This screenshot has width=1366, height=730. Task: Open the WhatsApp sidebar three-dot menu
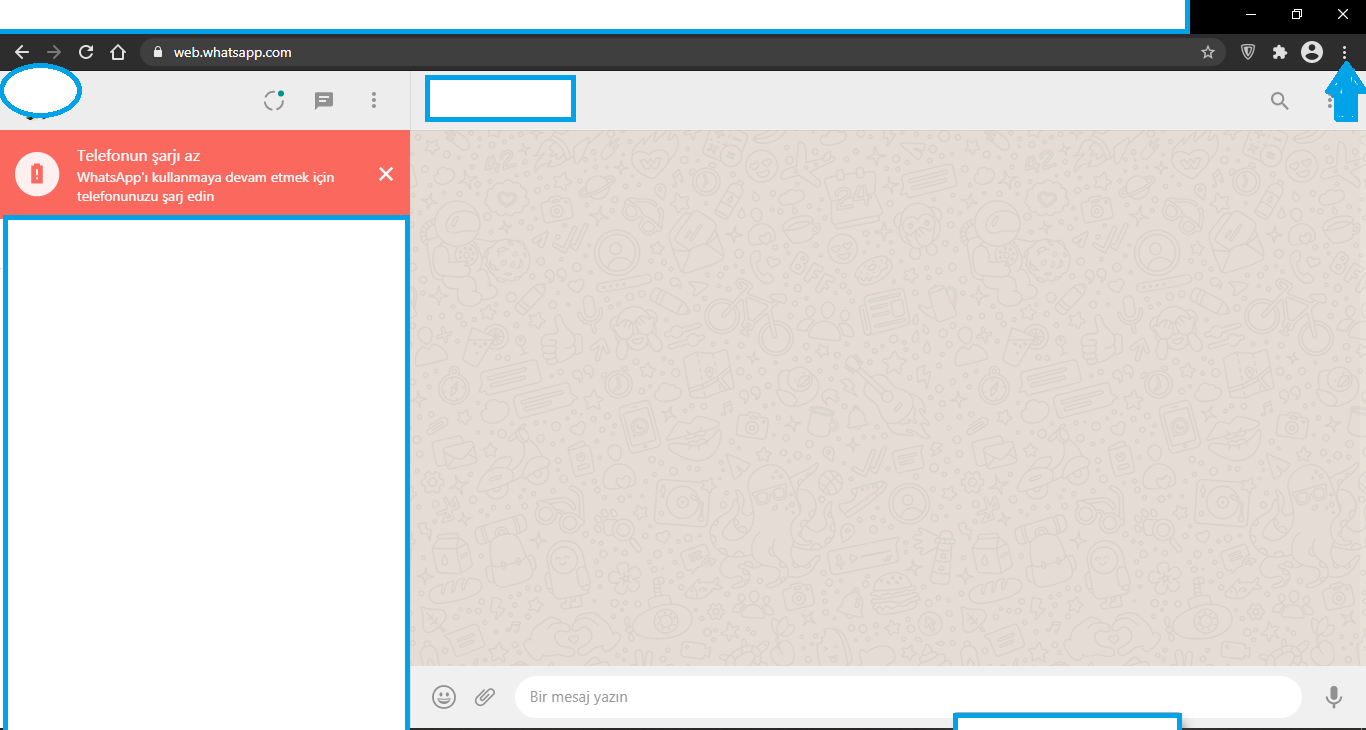coord(374,100)
